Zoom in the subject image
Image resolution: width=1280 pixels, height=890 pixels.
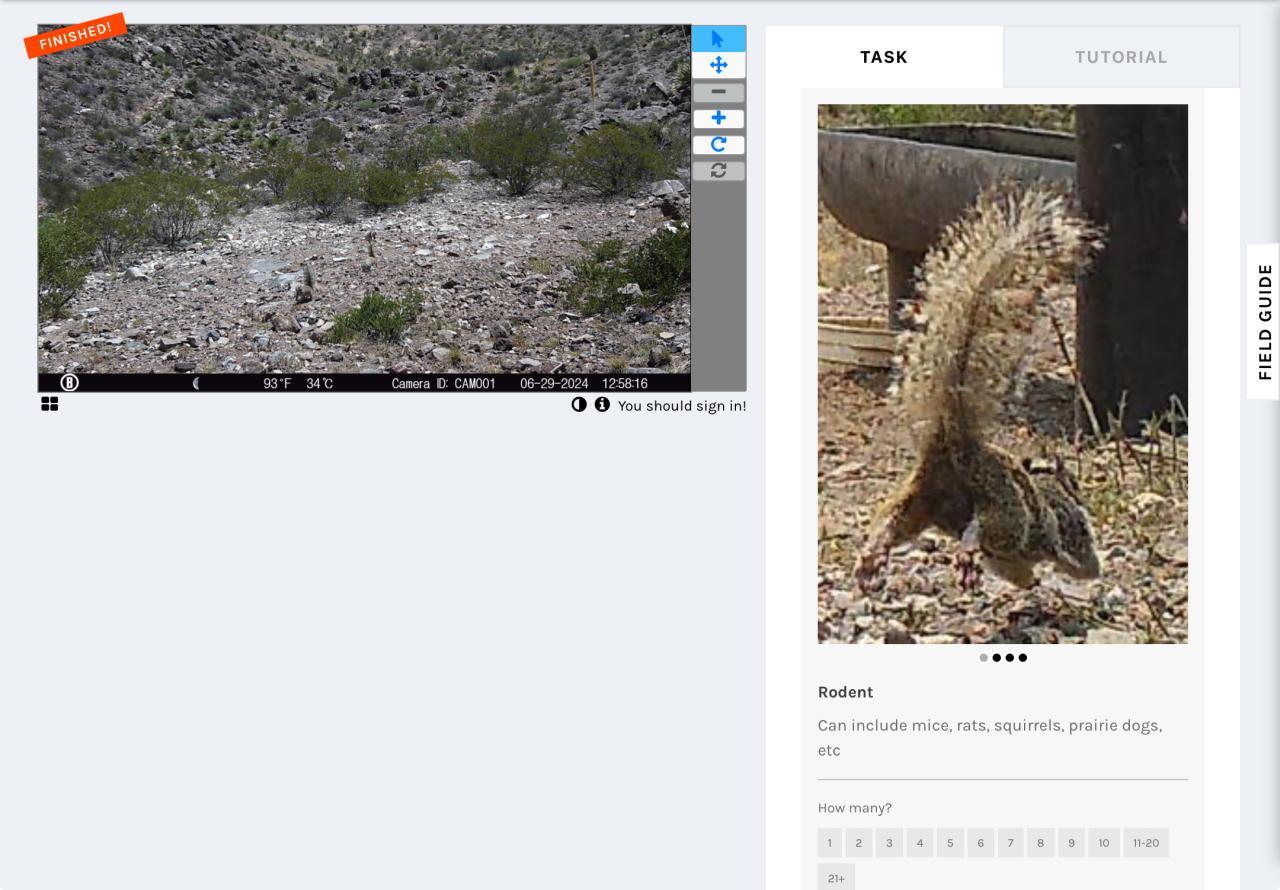tap(718, 118)
